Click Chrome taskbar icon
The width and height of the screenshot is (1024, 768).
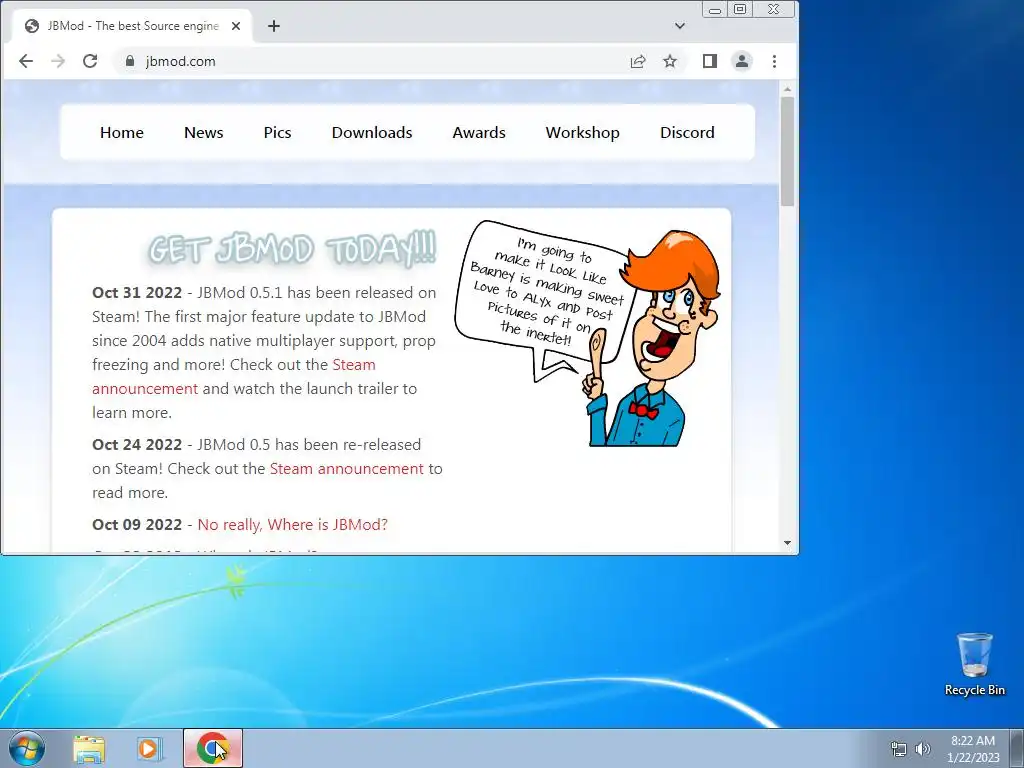point(213,748)
